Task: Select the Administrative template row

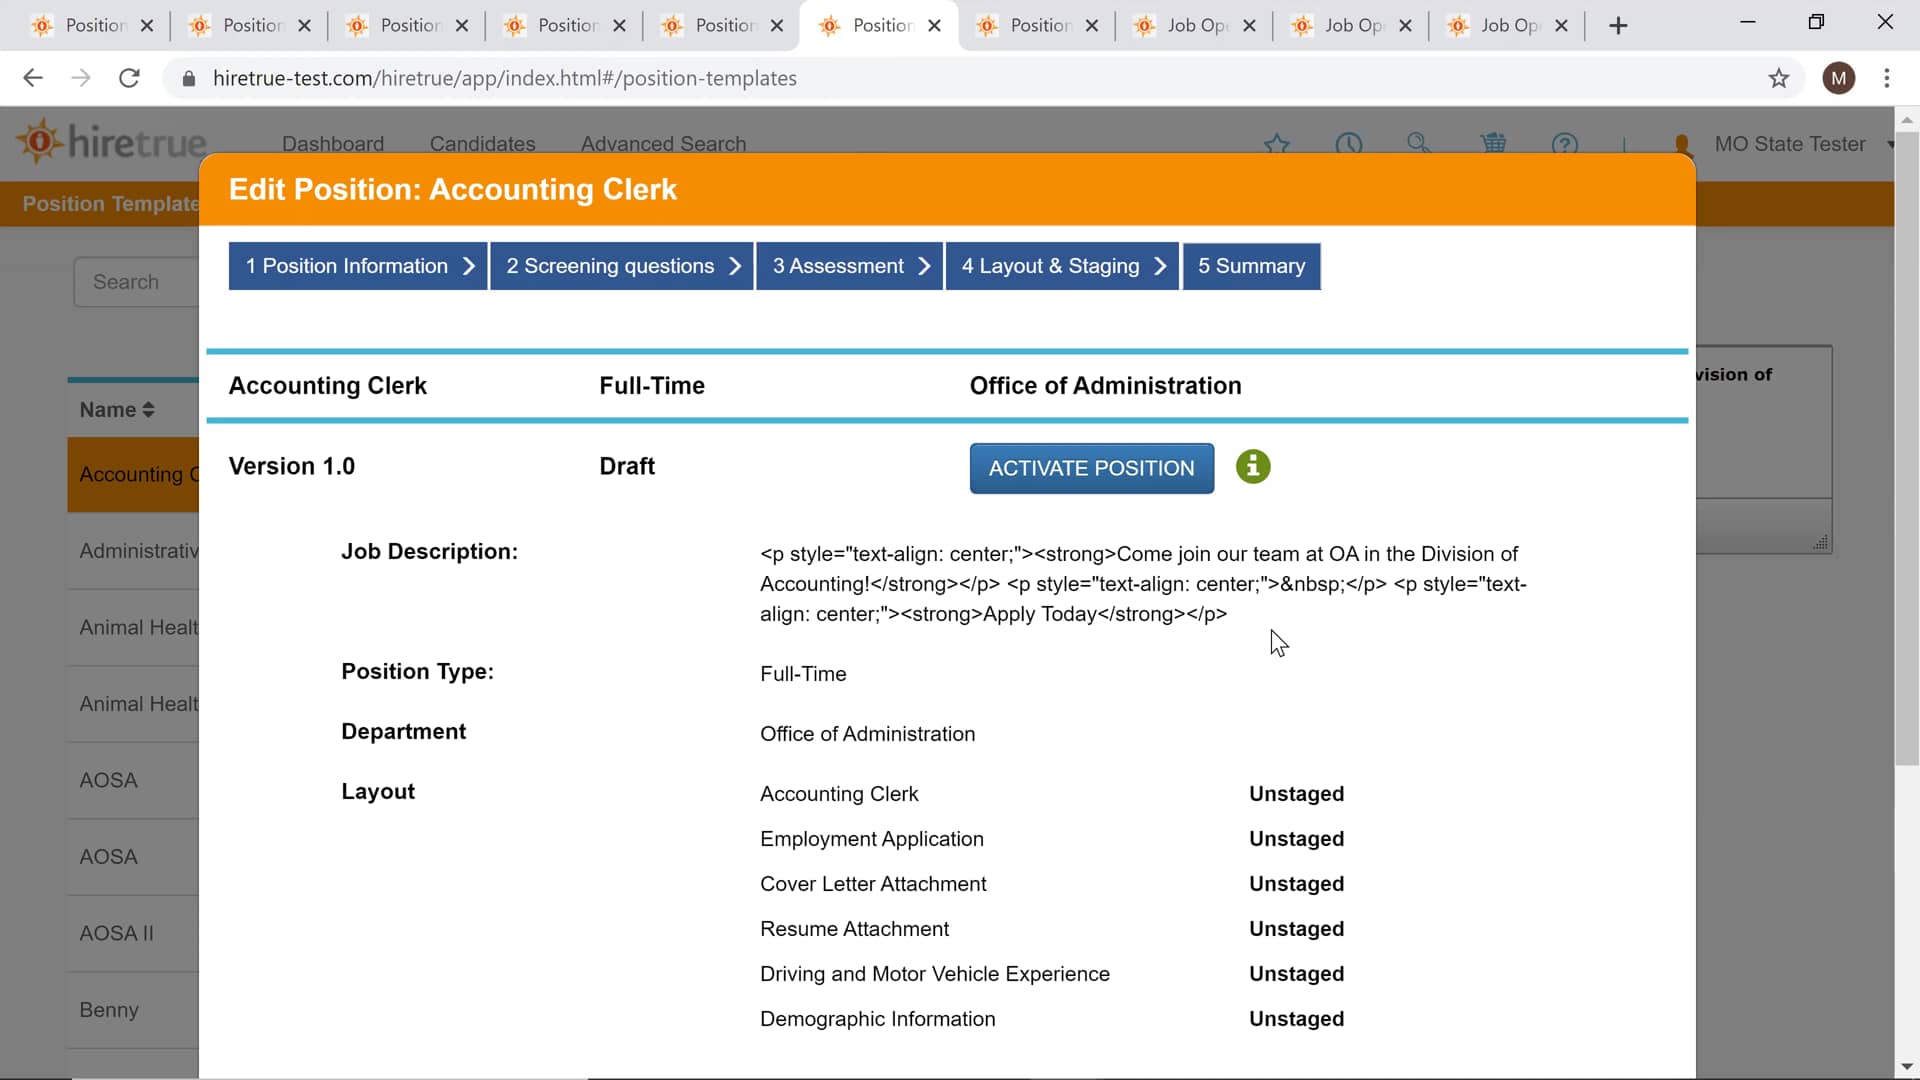Action: (x=134, y=551)
